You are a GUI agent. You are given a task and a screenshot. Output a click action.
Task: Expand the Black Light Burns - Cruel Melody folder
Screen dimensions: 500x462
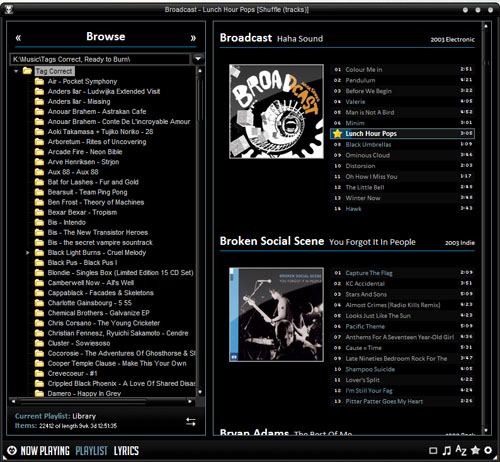point(28,253)
